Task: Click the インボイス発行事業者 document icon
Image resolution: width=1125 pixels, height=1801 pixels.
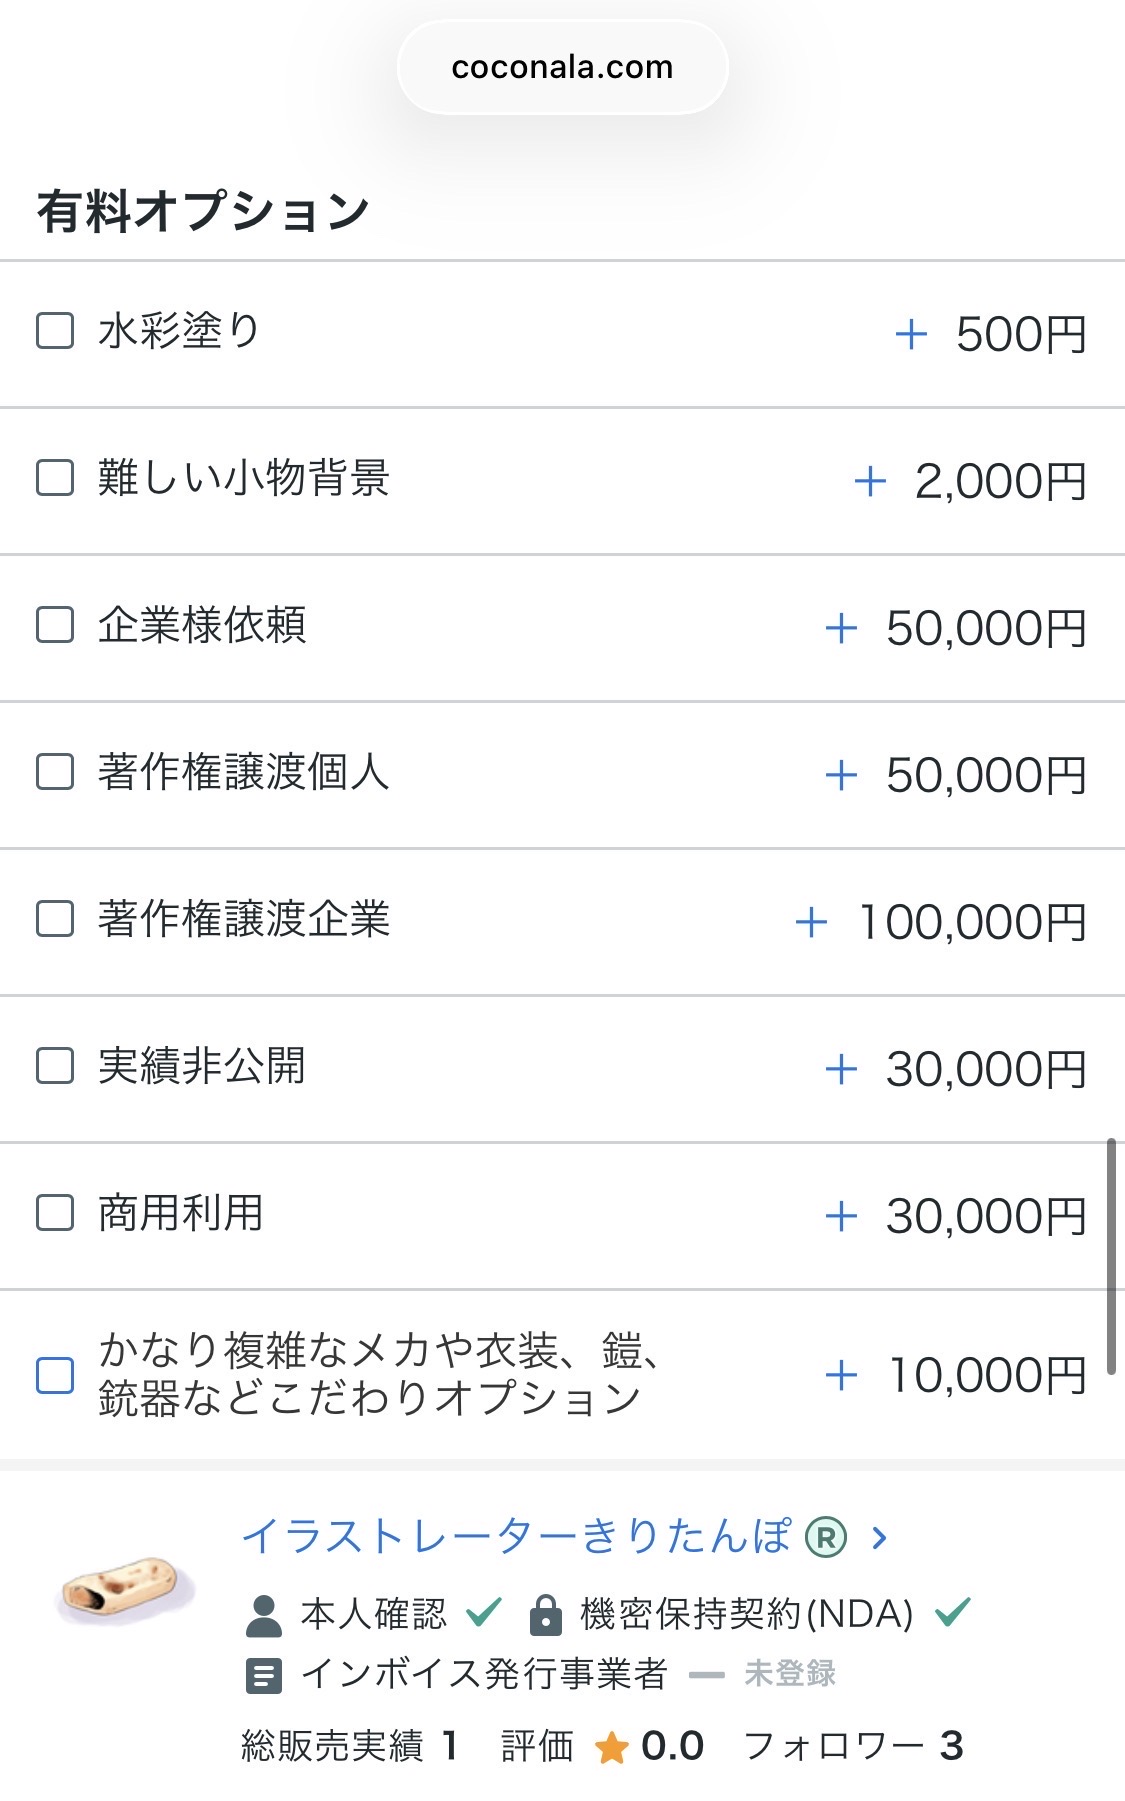Action: point(264,1675)
